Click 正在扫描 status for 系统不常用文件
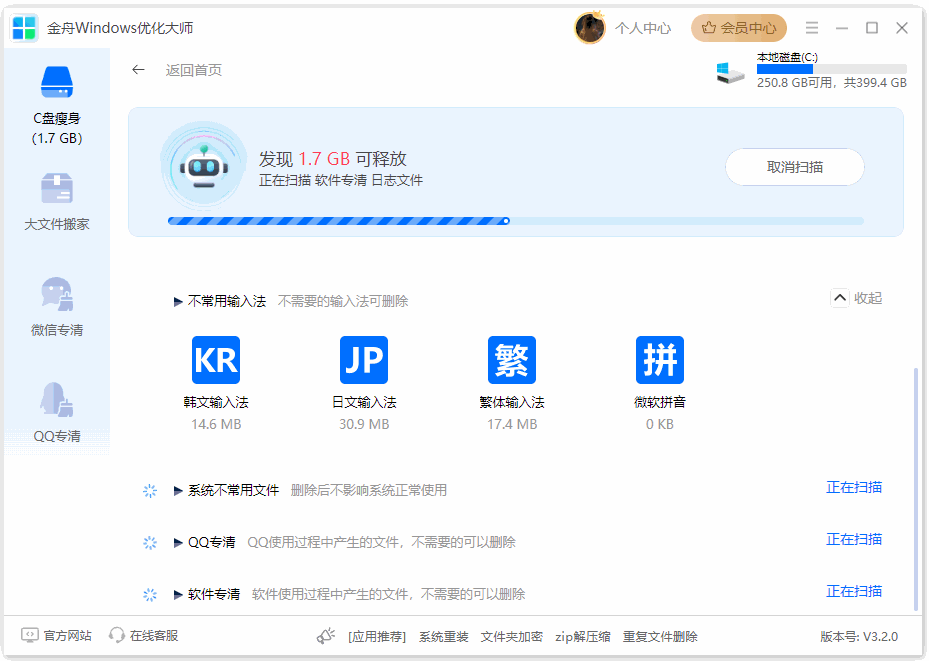The image size is (929, 661). [854, 487]
